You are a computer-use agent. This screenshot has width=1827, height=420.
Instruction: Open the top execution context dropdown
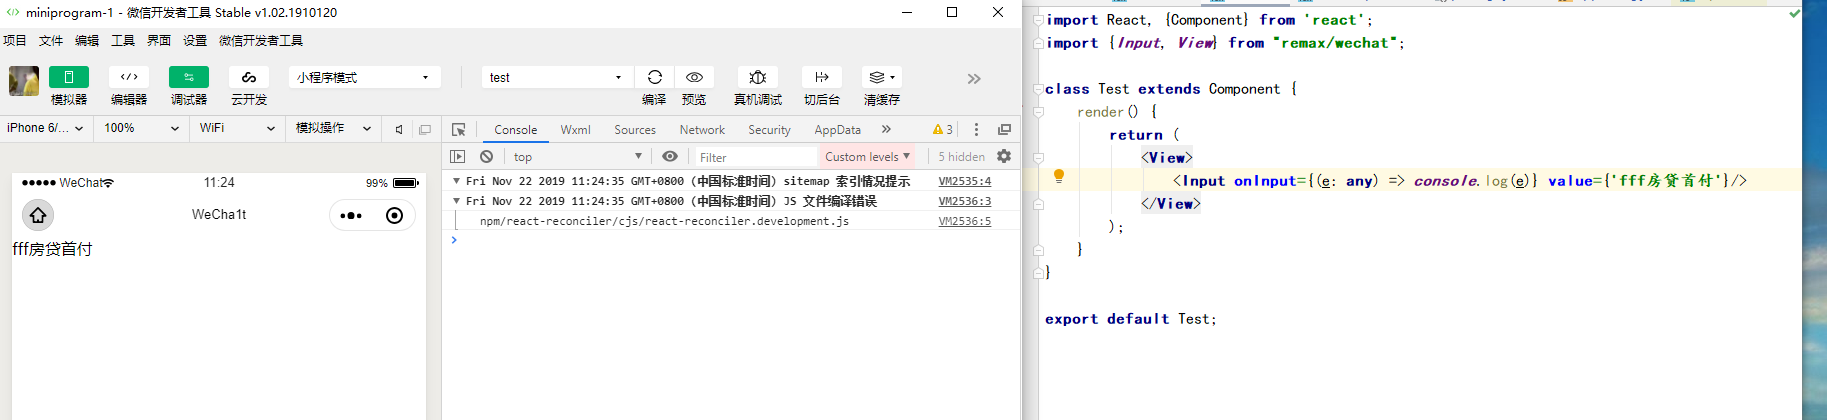pos(577,156)
